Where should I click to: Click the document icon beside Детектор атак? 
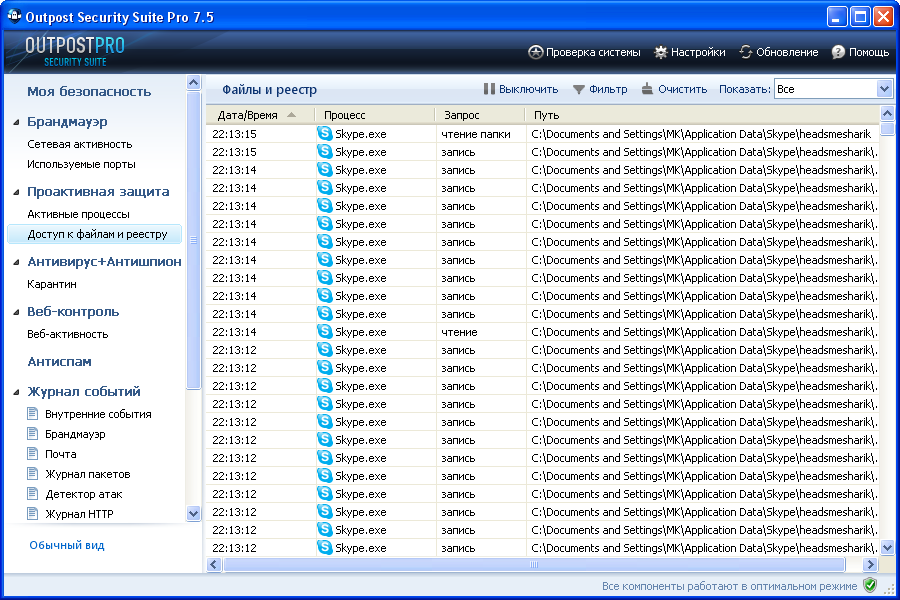(x=33, y=494)
